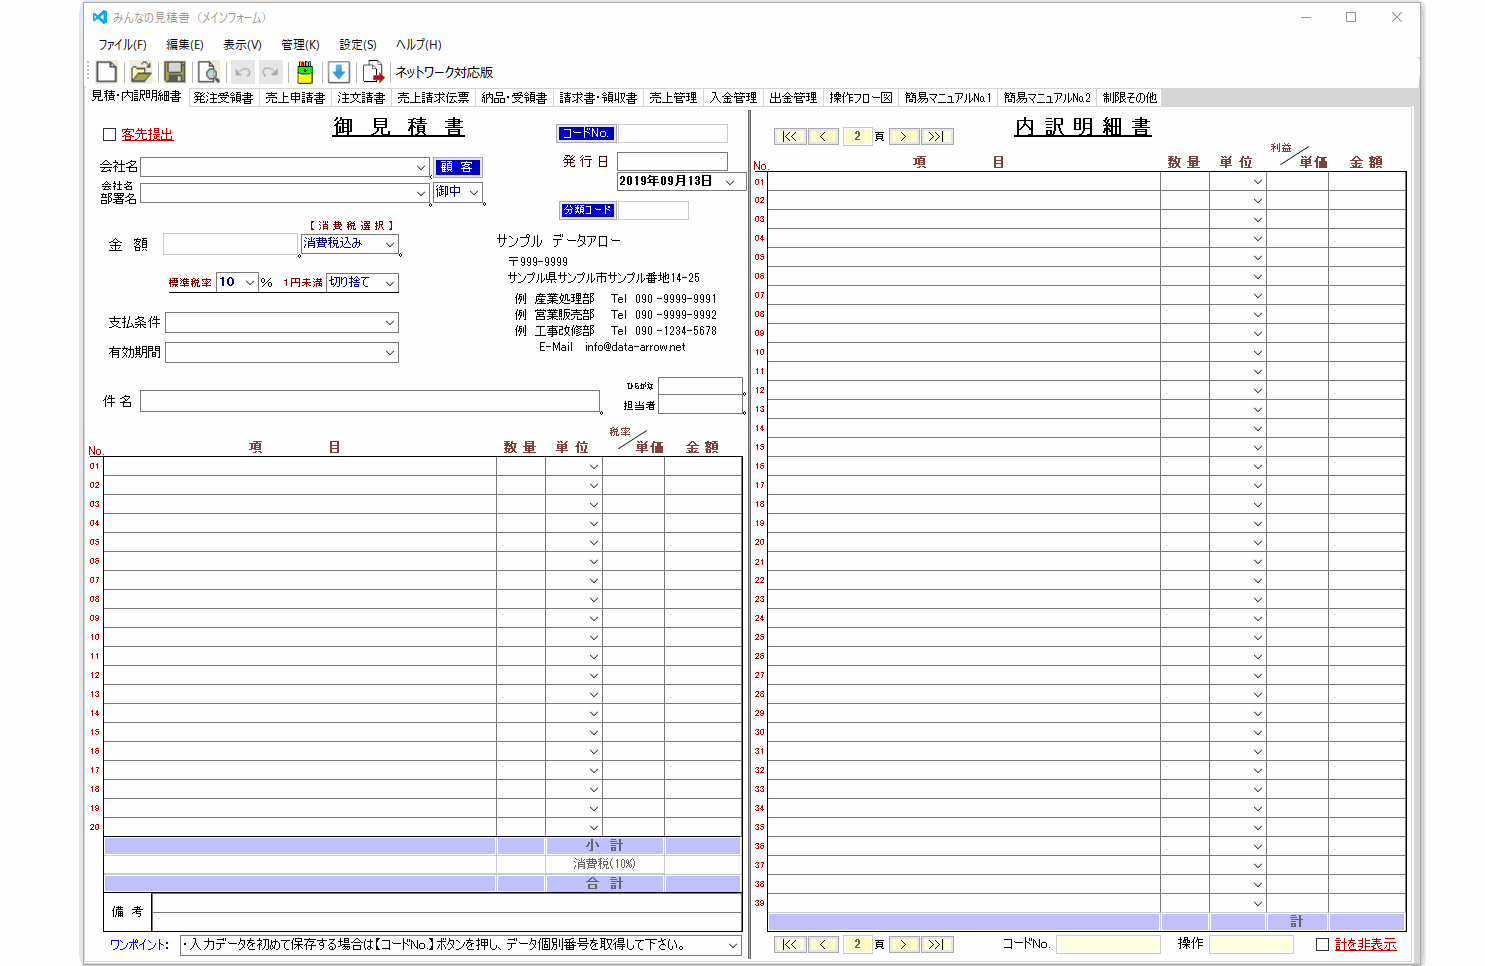Click the 客先提出 red link
Viewport: 1485px width, 966px height.
(147, 135)
